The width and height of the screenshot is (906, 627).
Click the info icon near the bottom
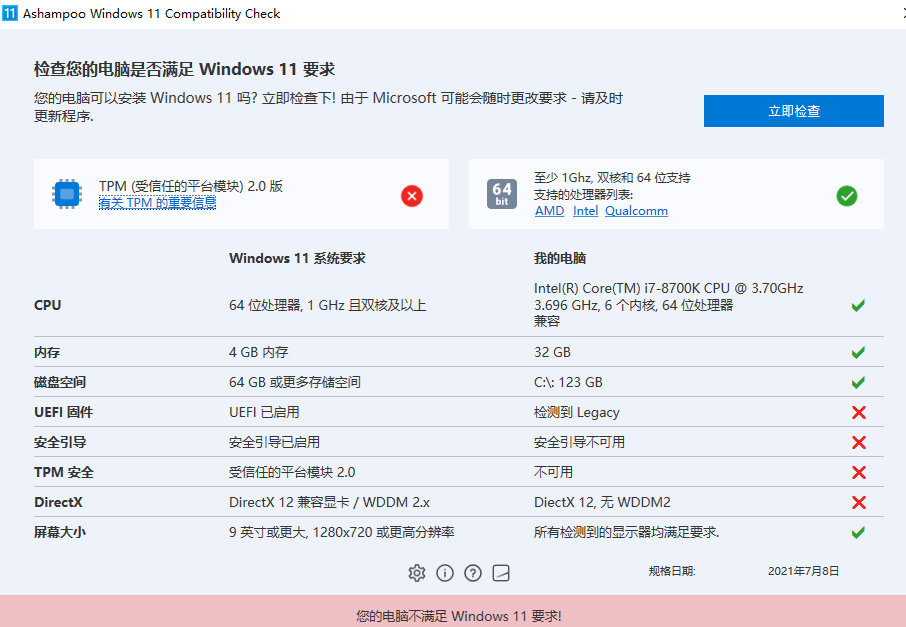pyautogui.click(x=445, y=573)
